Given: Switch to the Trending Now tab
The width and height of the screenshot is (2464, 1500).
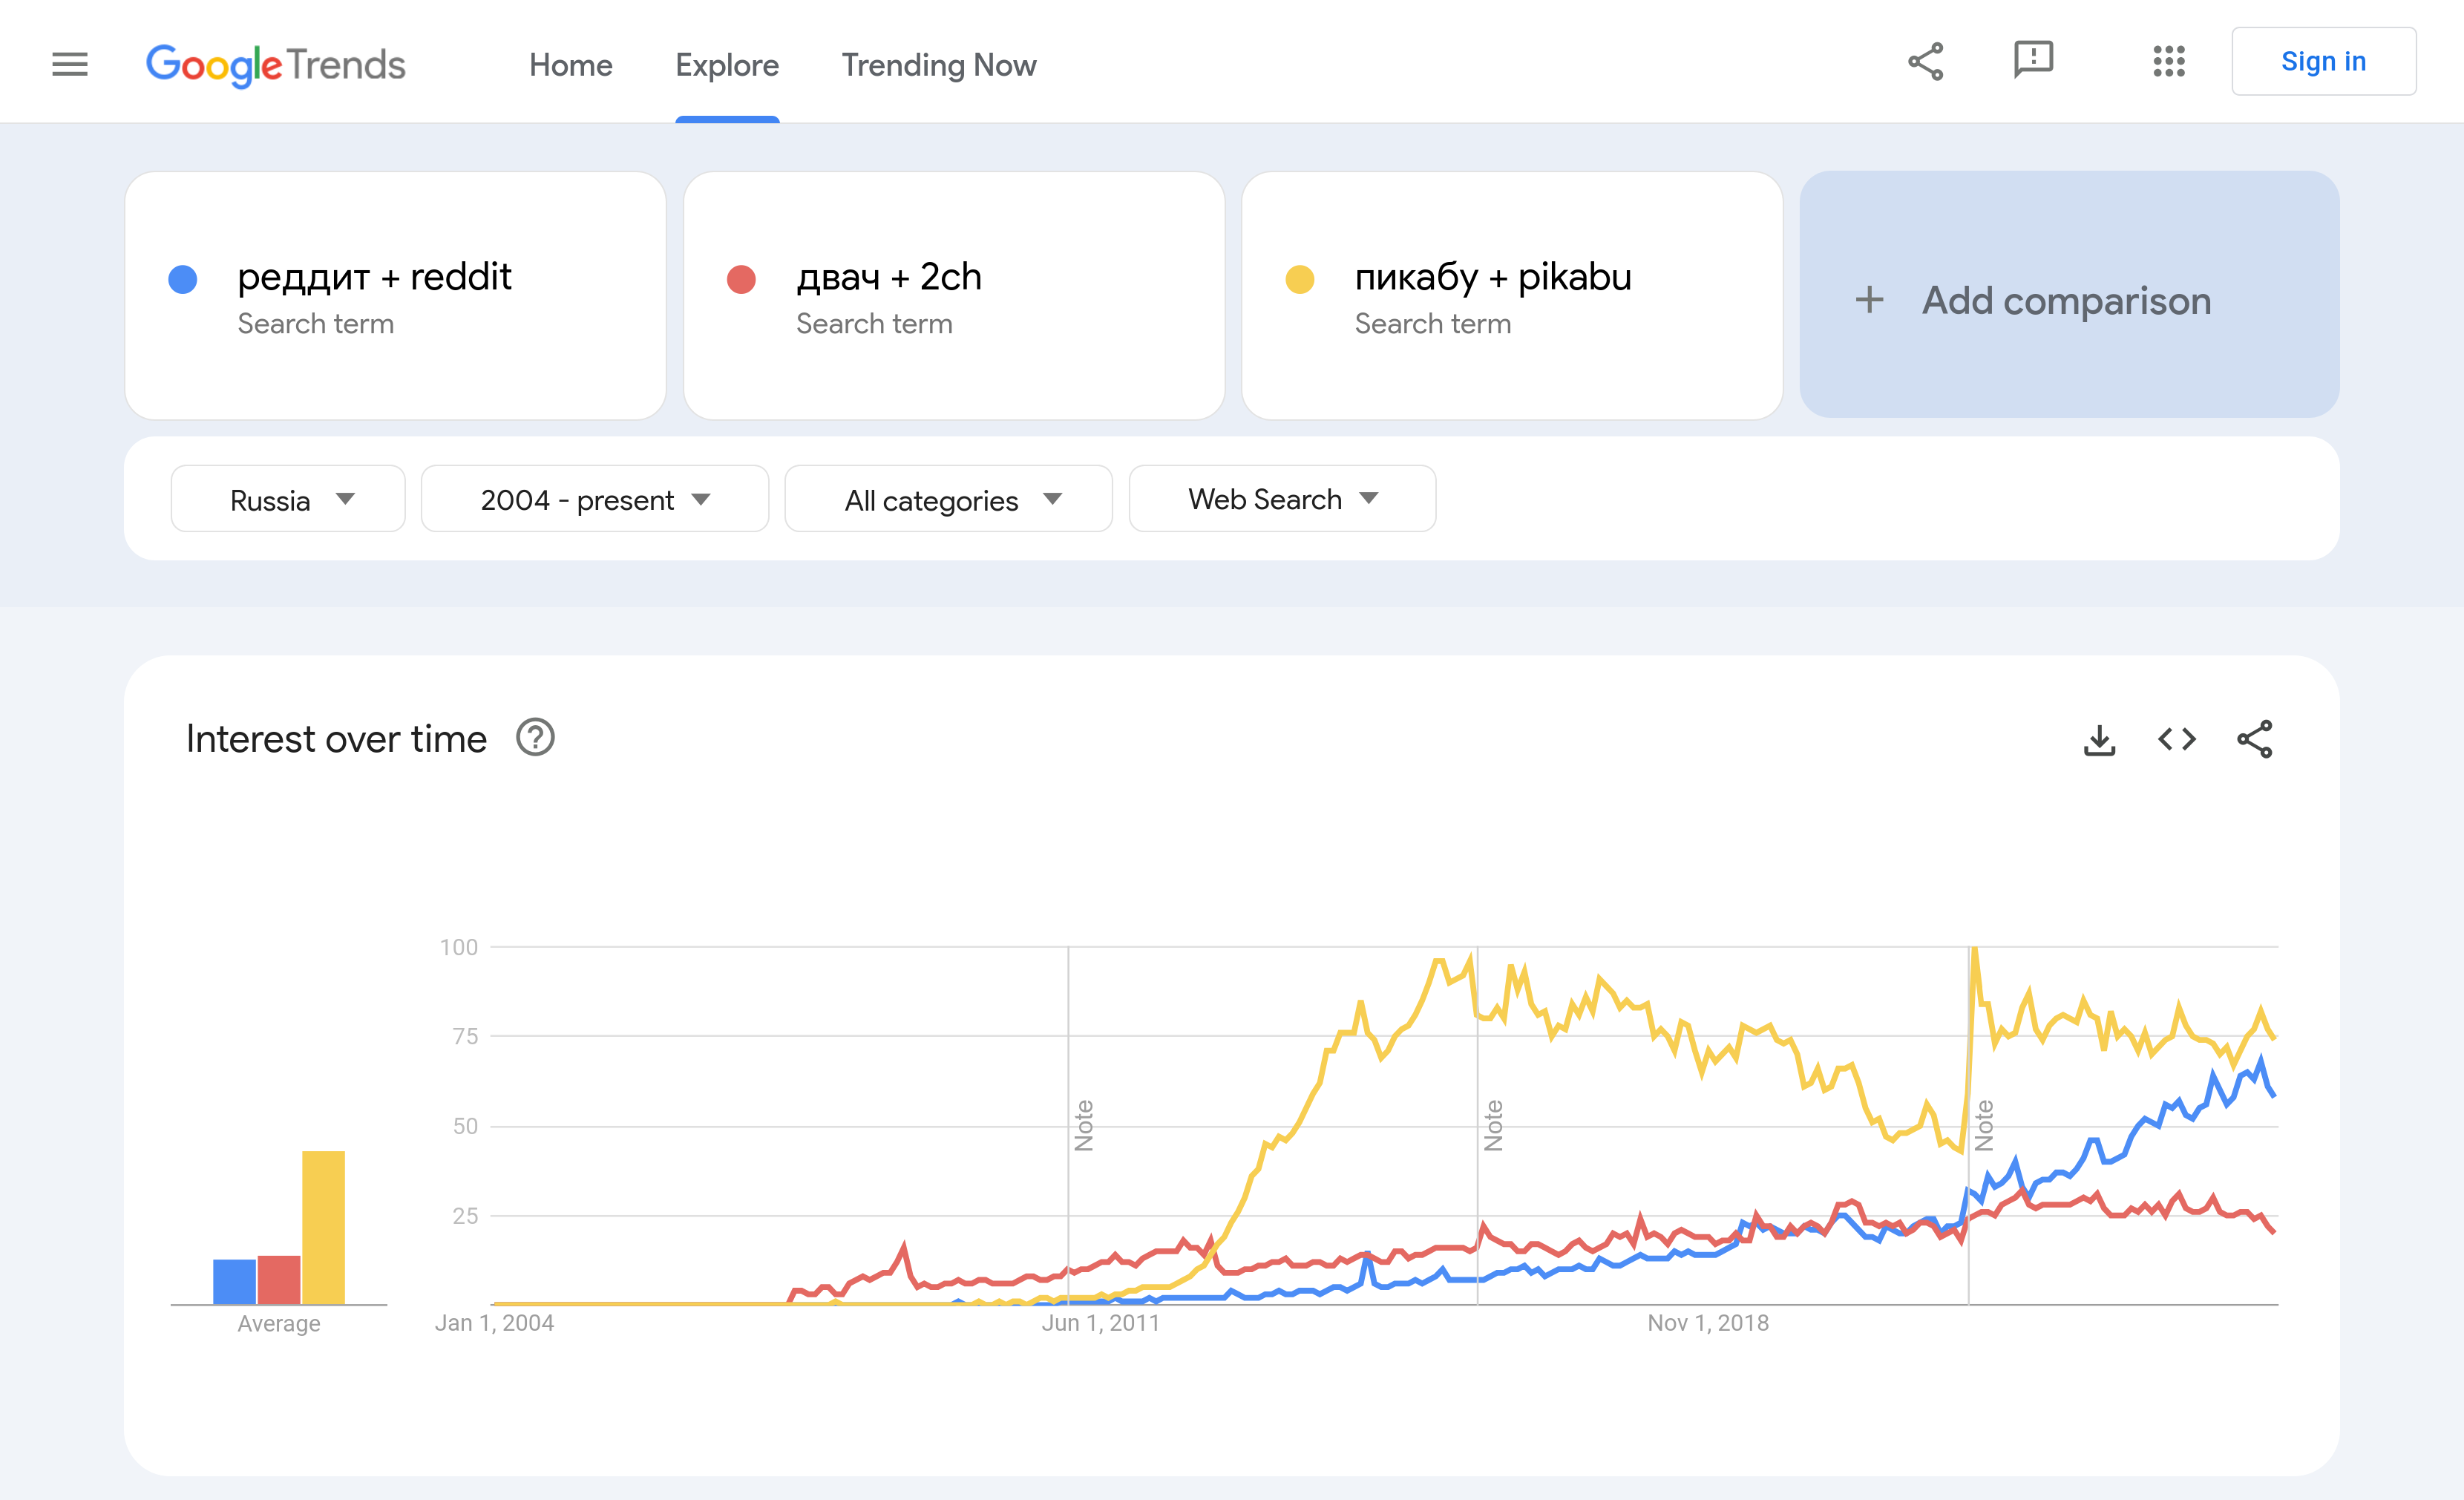Looking at the screenshot, I should 938,65.
